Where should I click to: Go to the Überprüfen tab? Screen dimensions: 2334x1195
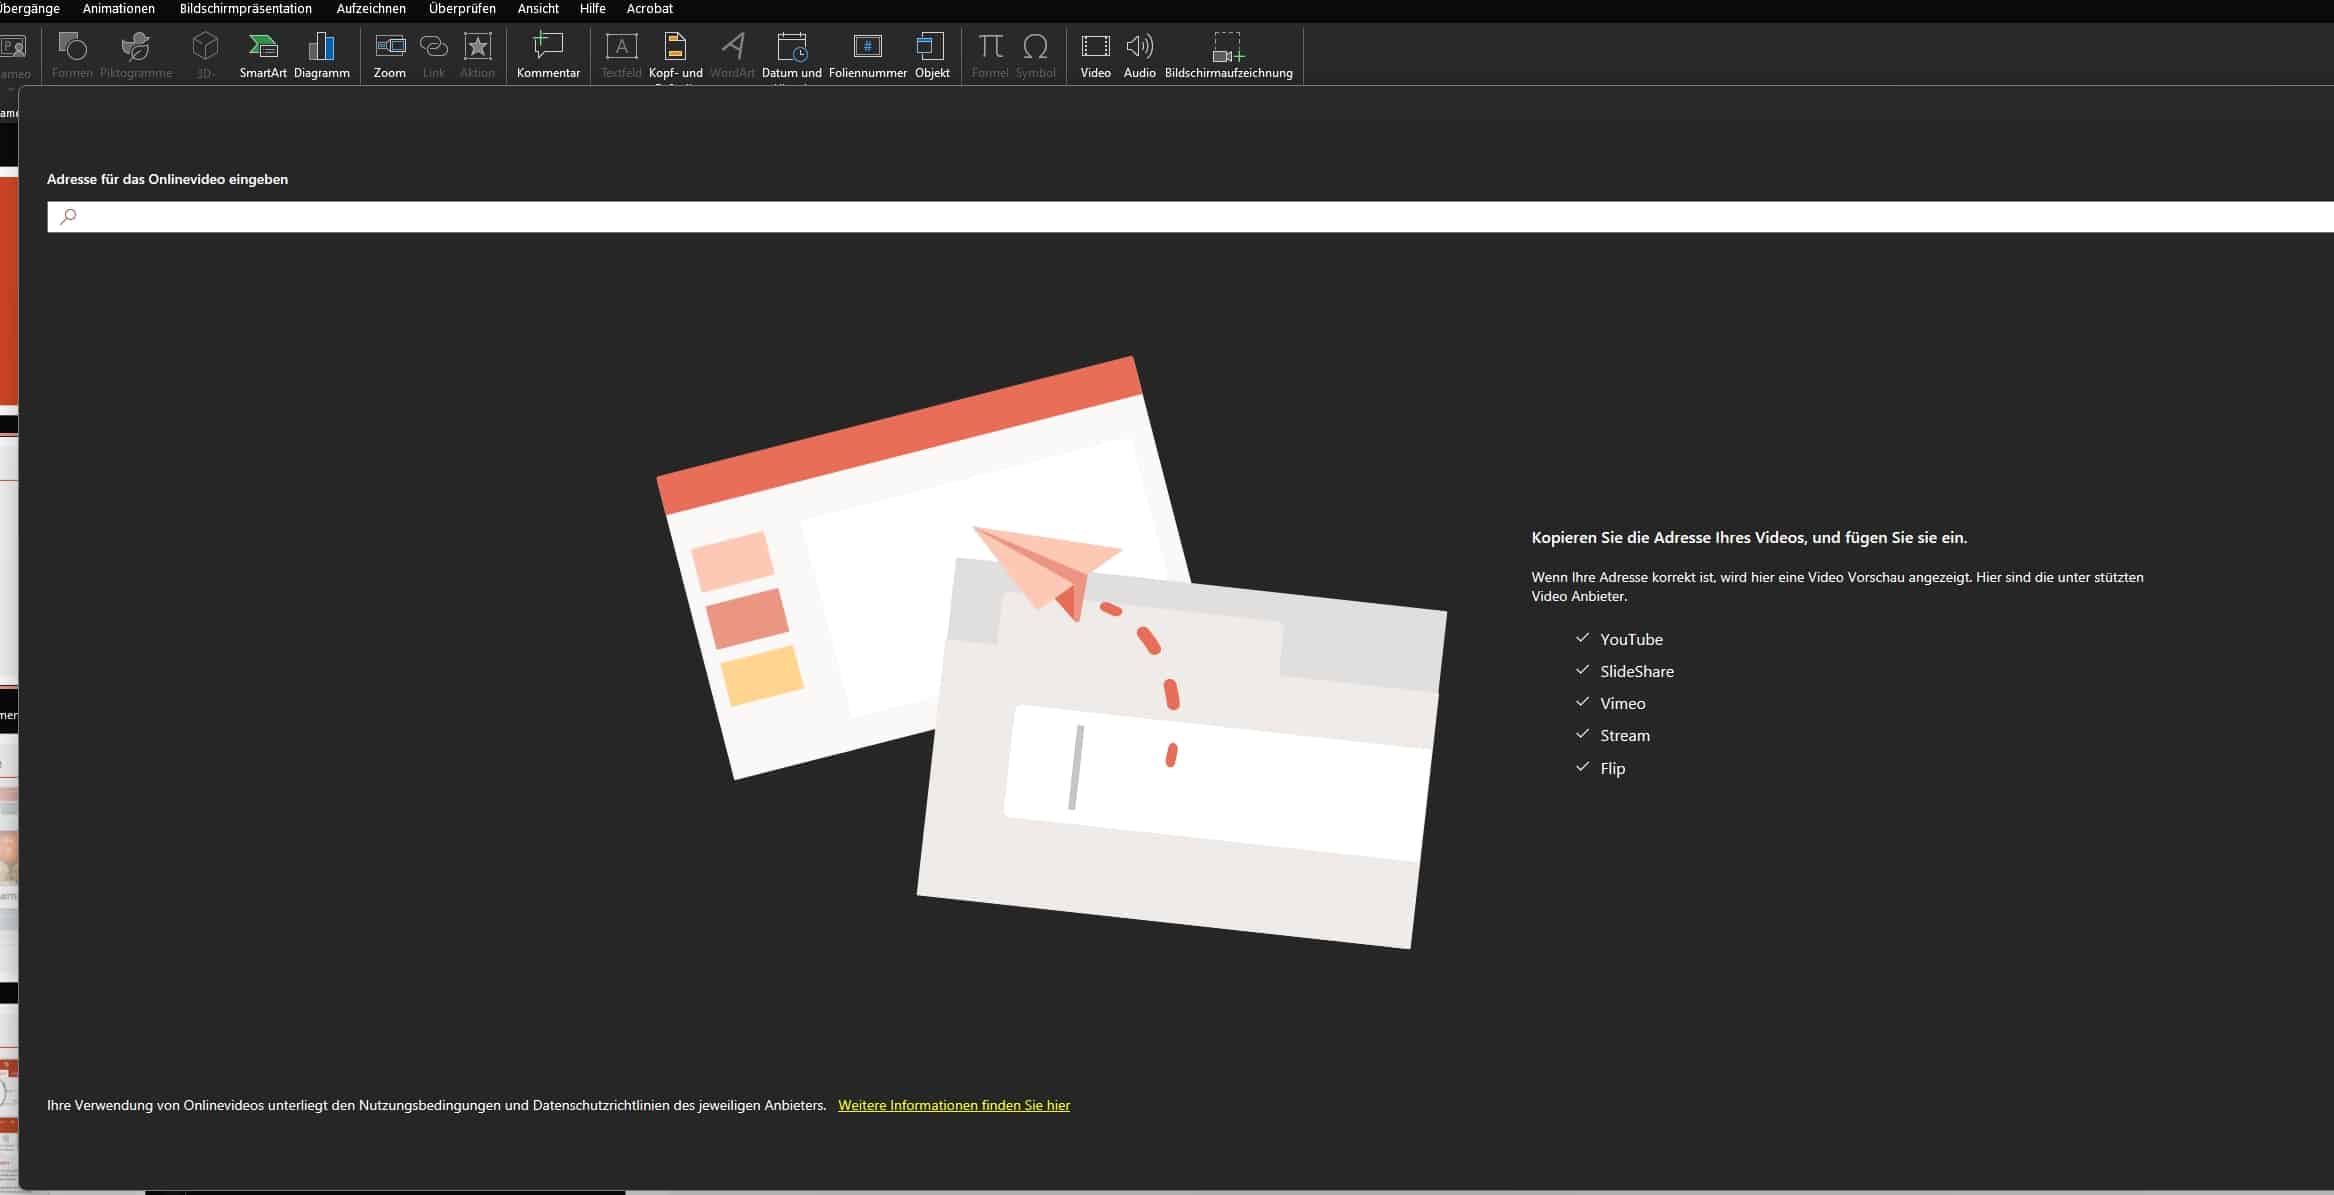(x=461, y=9)
